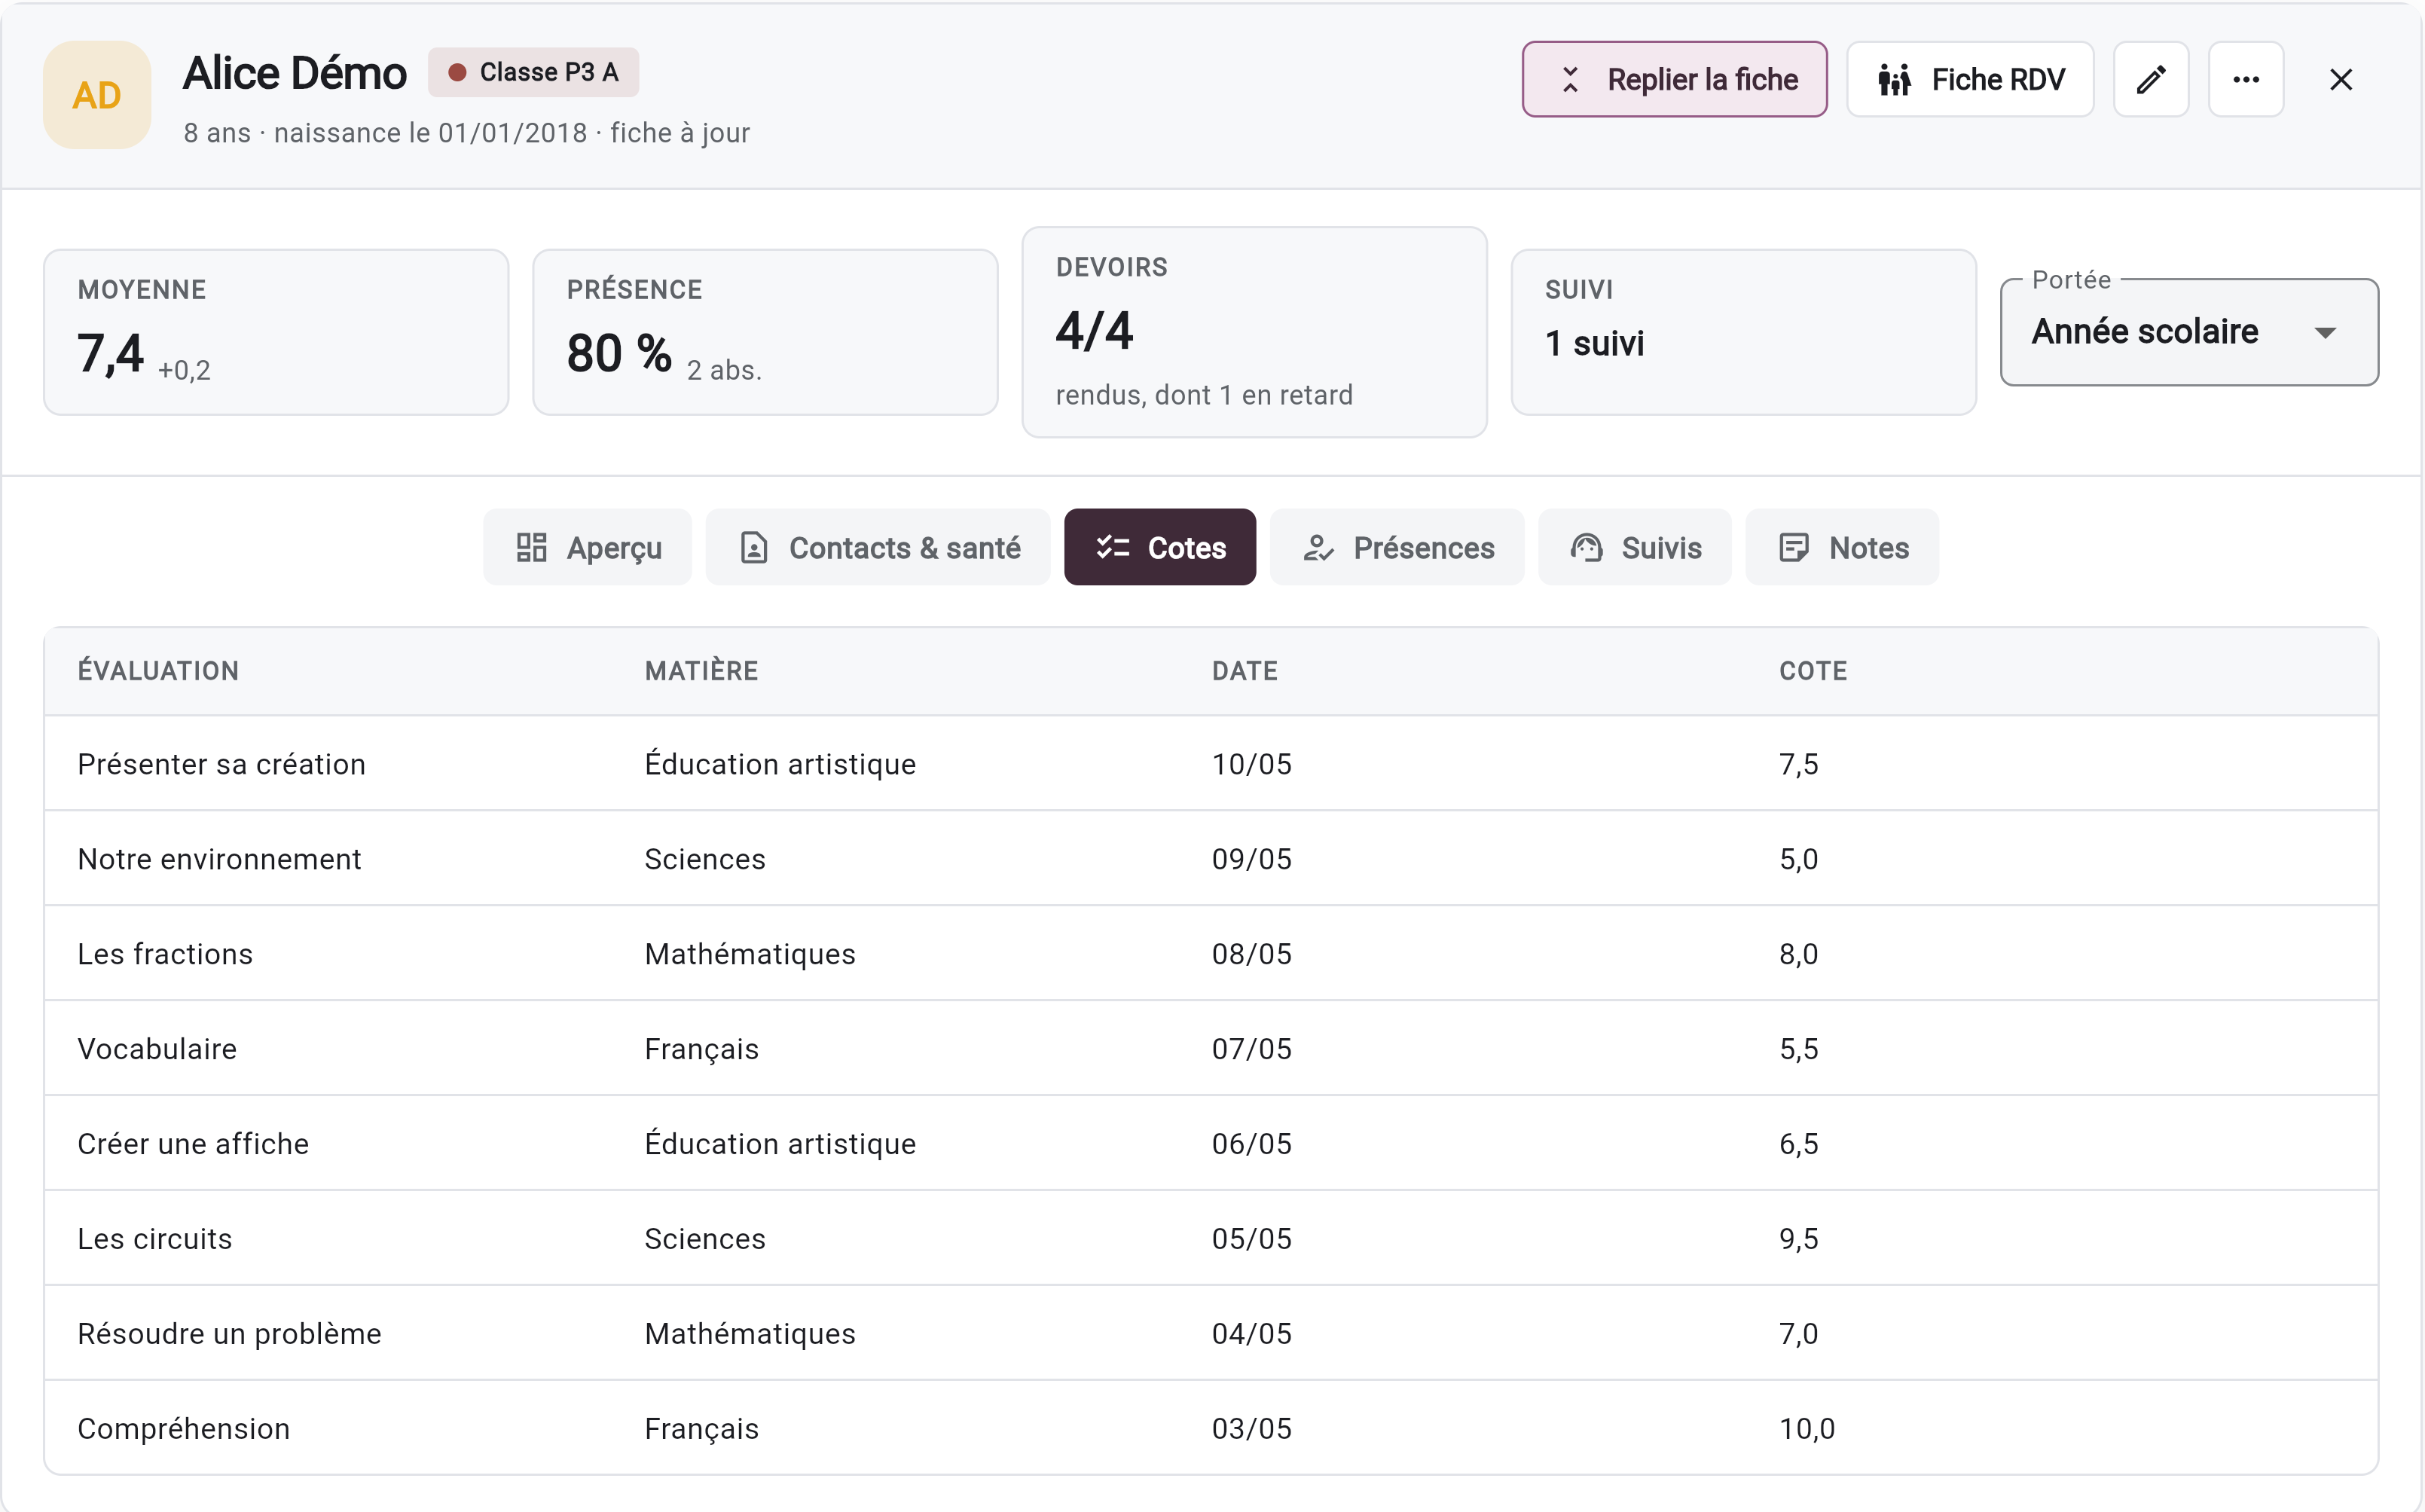
Task: Collapse the file with Replier la fiche
Action: point(1675,79)
